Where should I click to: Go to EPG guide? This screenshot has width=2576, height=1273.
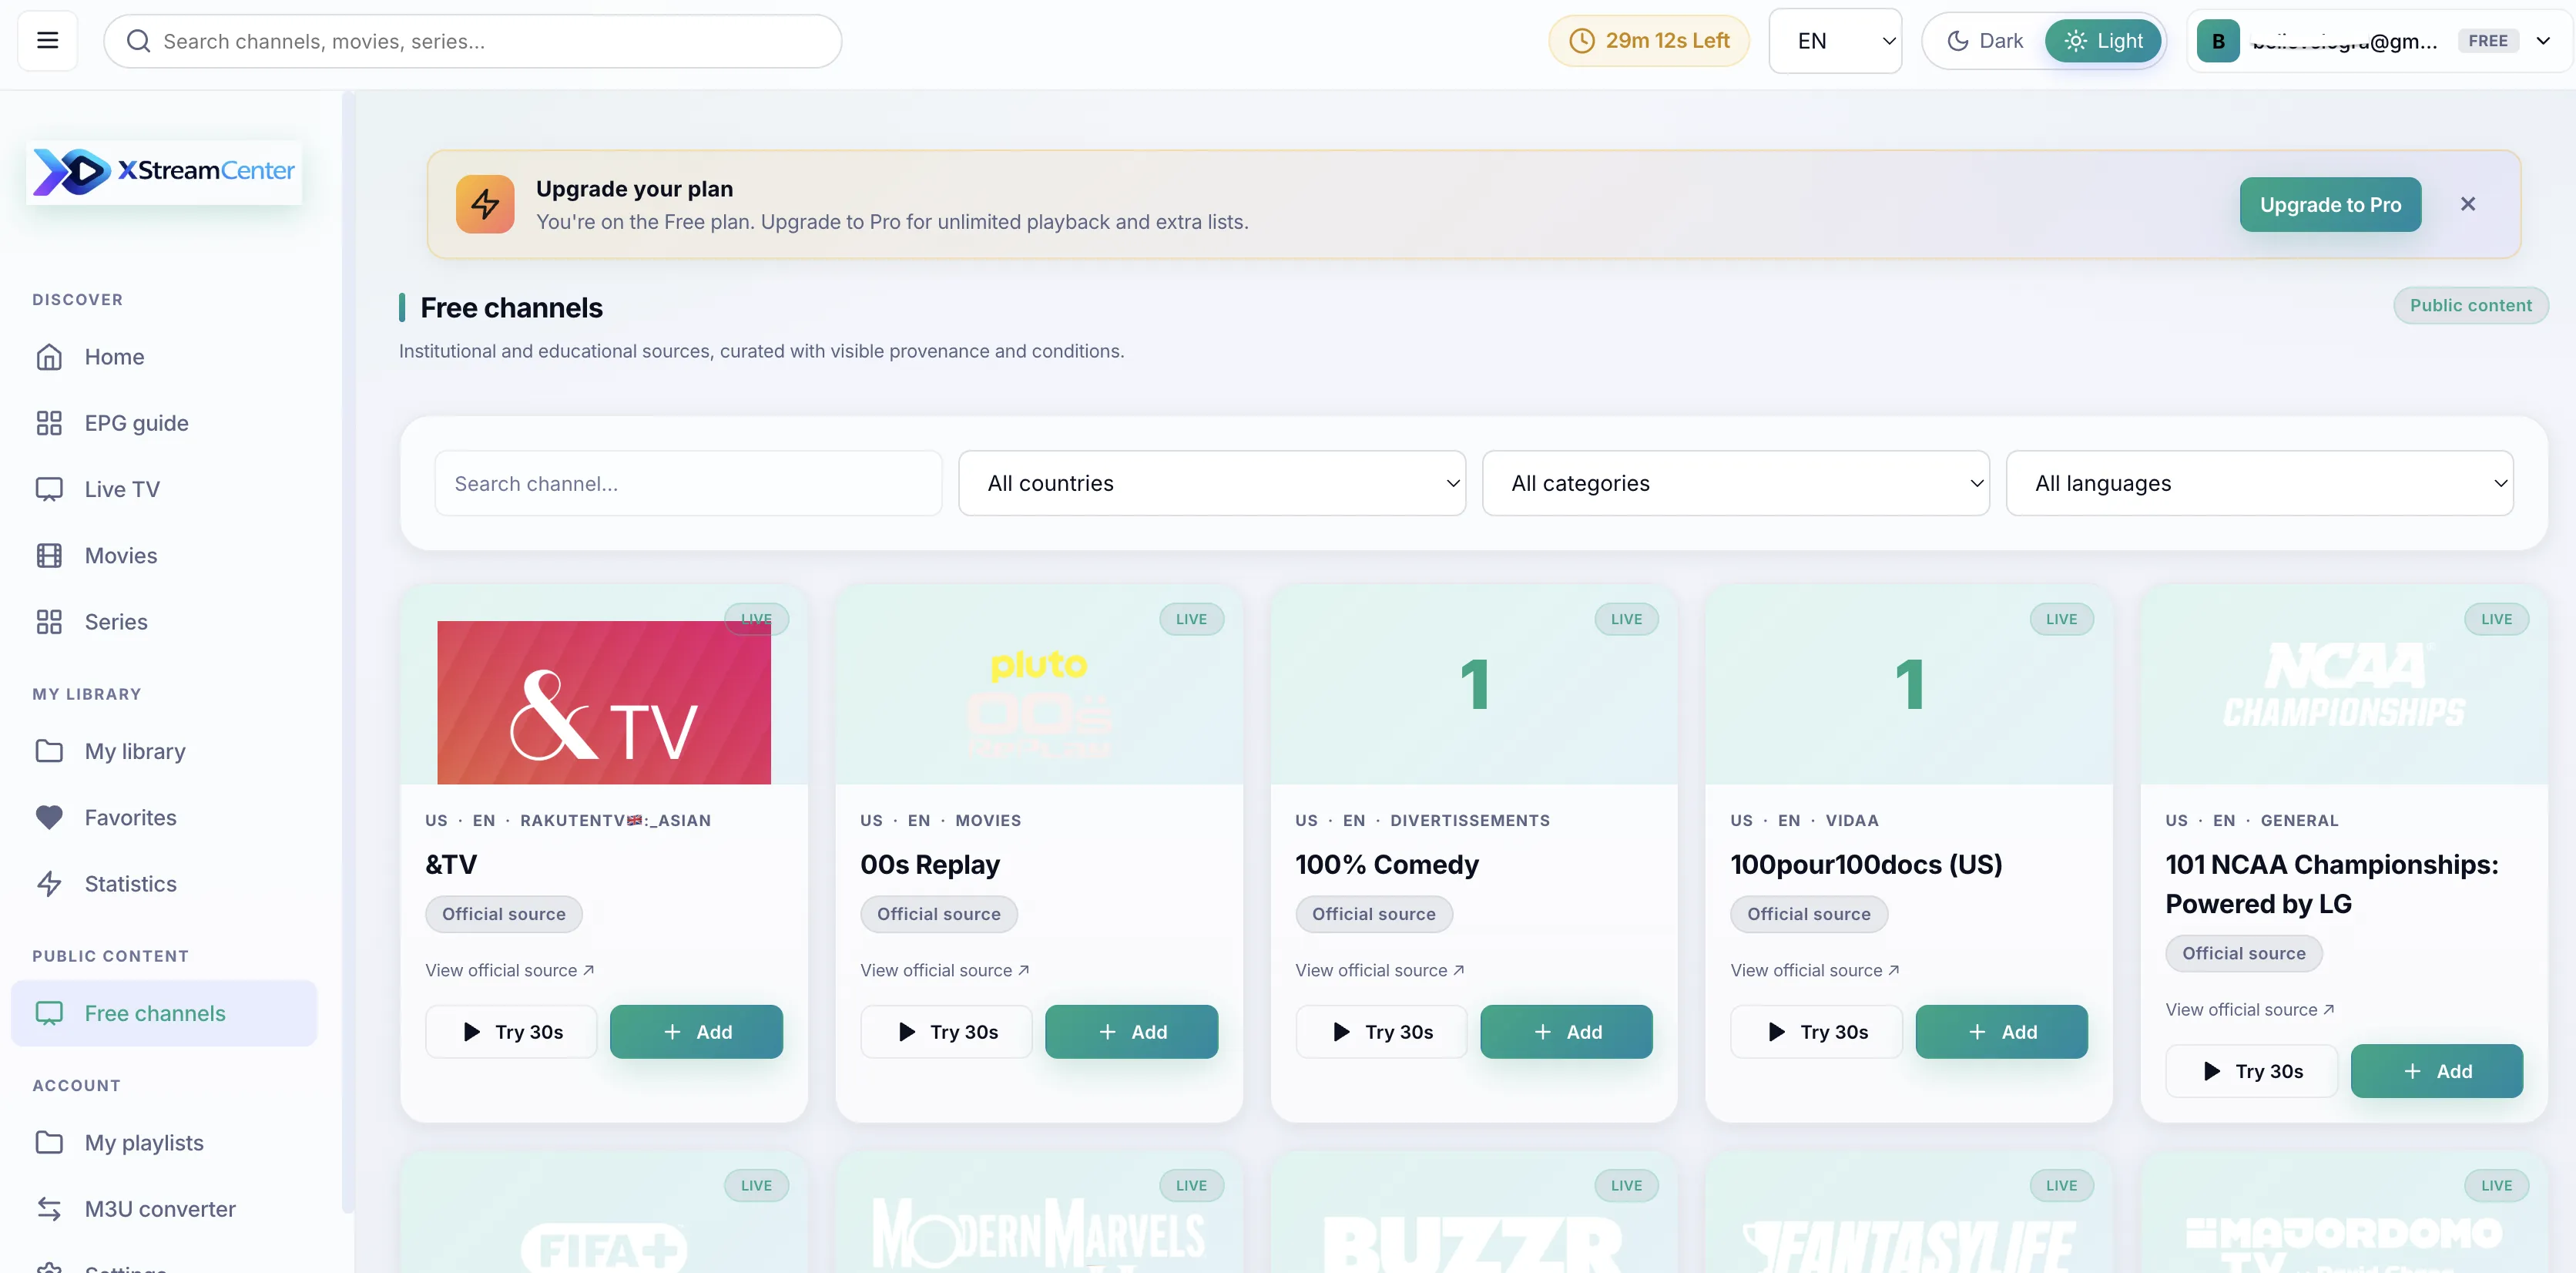[x=164, y=423]
